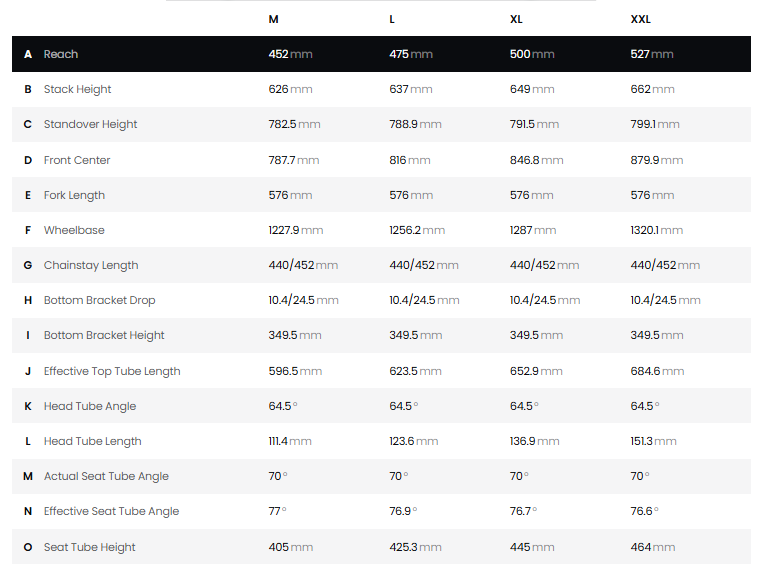The image size is (775, 584).
Task: Click the Actual Seat Tube Angle label
Action: pyautogui.click(x=106, y=476)
